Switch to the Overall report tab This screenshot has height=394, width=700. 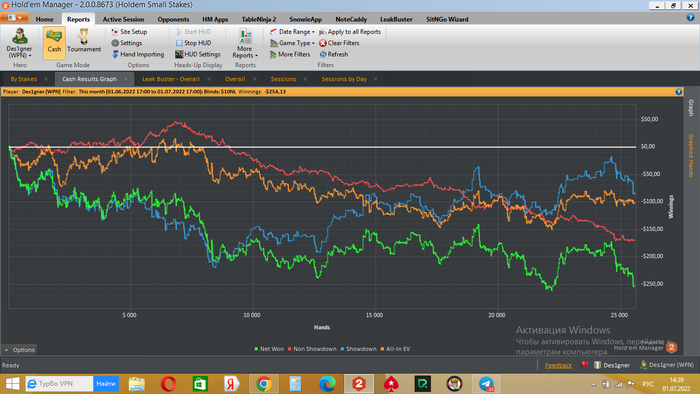[x=235, y=79]
